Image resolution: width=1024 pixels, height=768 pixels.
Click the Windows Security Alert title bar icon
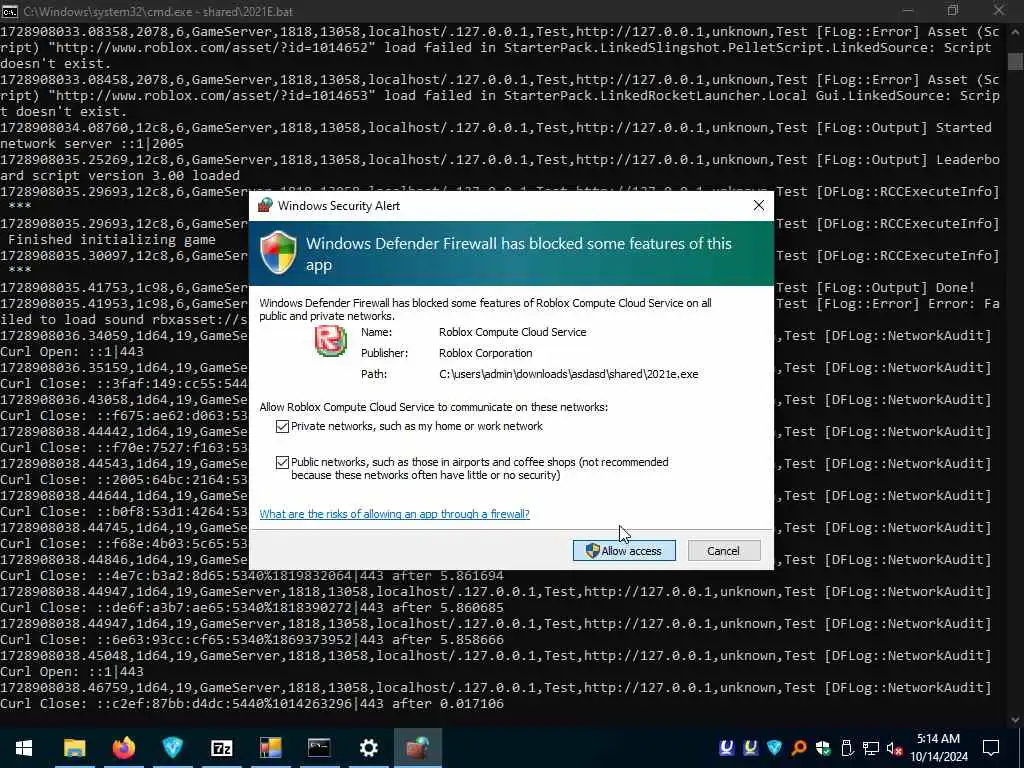point(264,205)
